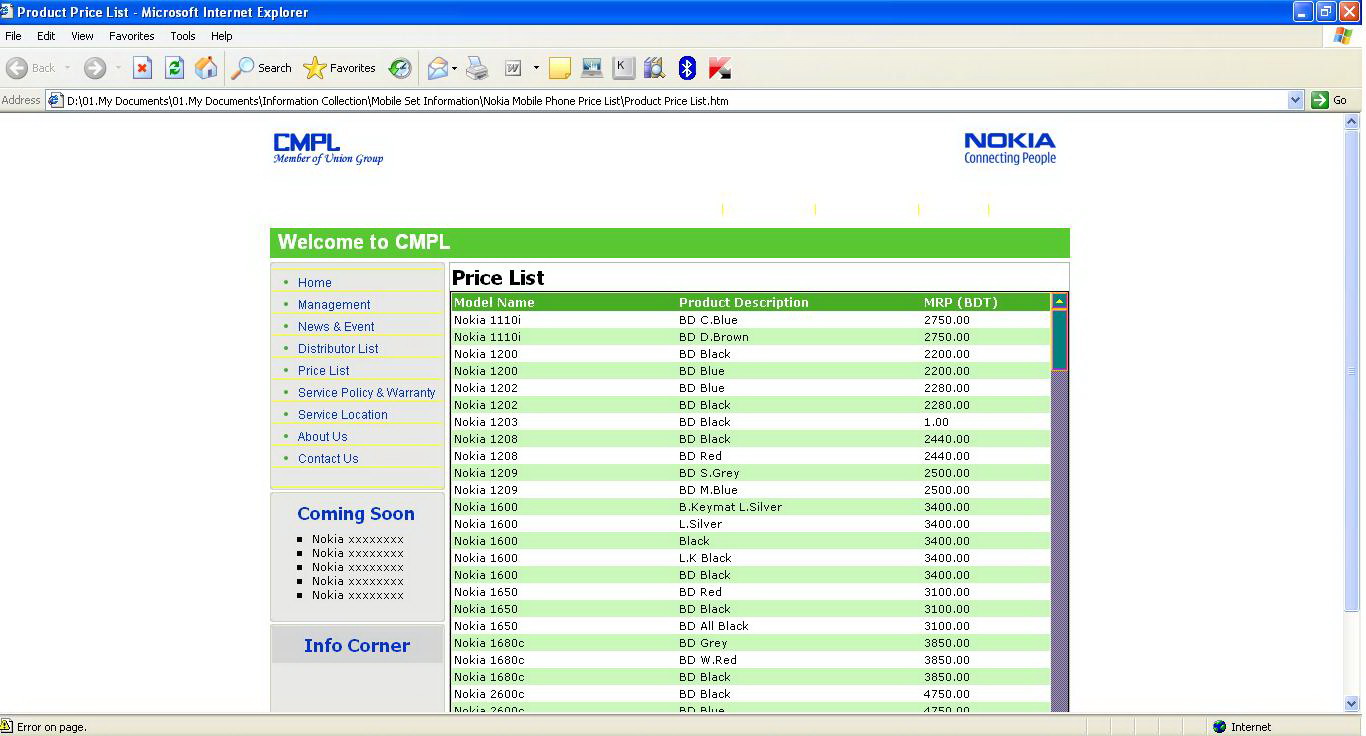Click the page scrollbar down arrow
1366x736 pixels.
coord(1352,703)
